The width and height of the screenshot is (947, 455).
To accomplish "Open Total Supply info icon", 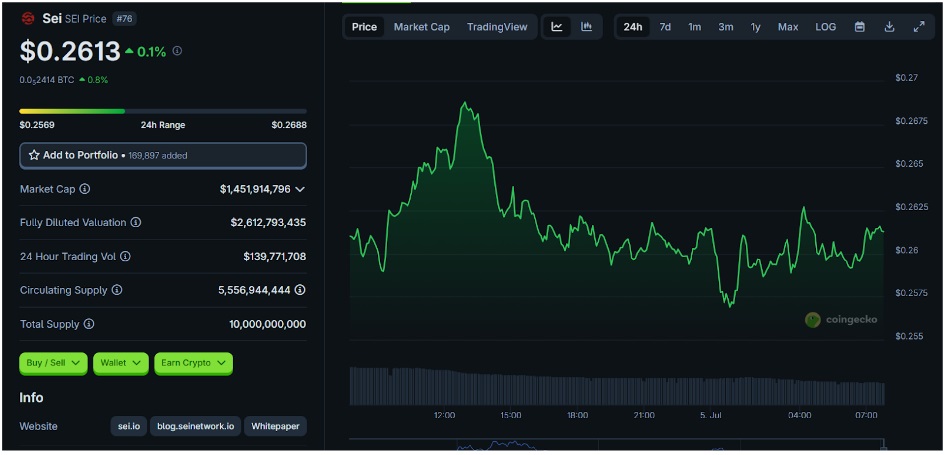I will tap(89, 324).
